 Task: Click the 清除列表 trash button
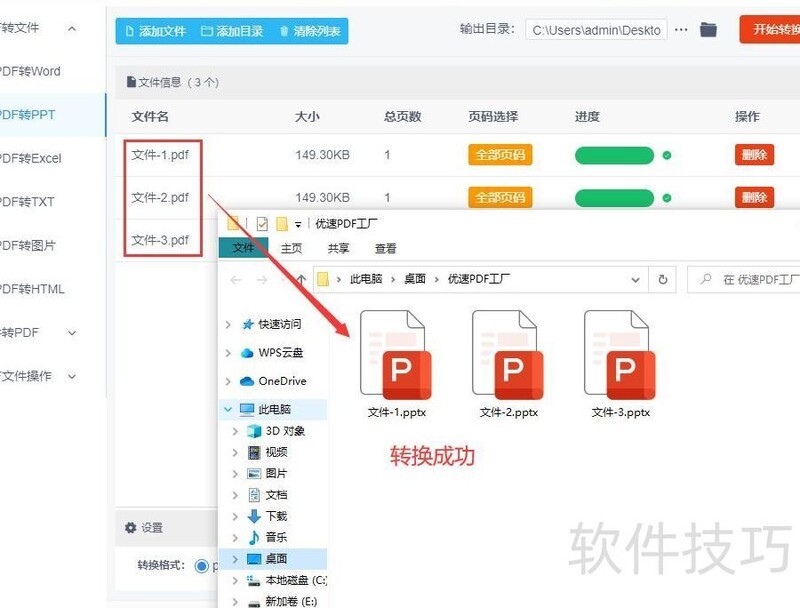[x=310, y=31]
